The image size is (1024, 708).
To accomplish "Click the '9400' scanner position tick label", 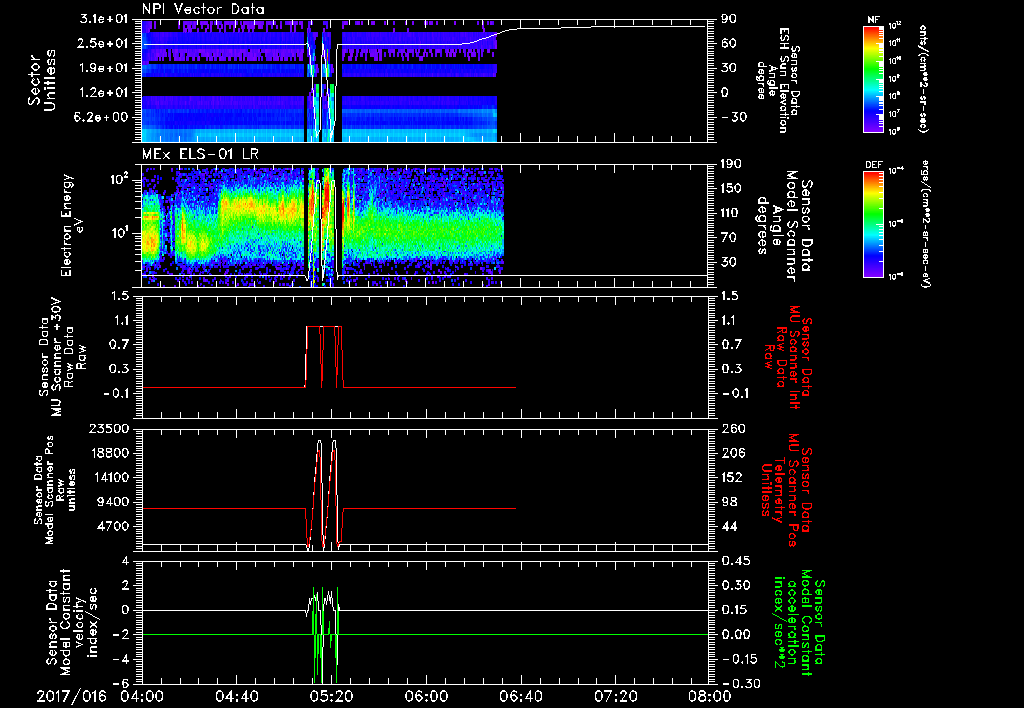I will pyautogui.click(x=114, y=502).
